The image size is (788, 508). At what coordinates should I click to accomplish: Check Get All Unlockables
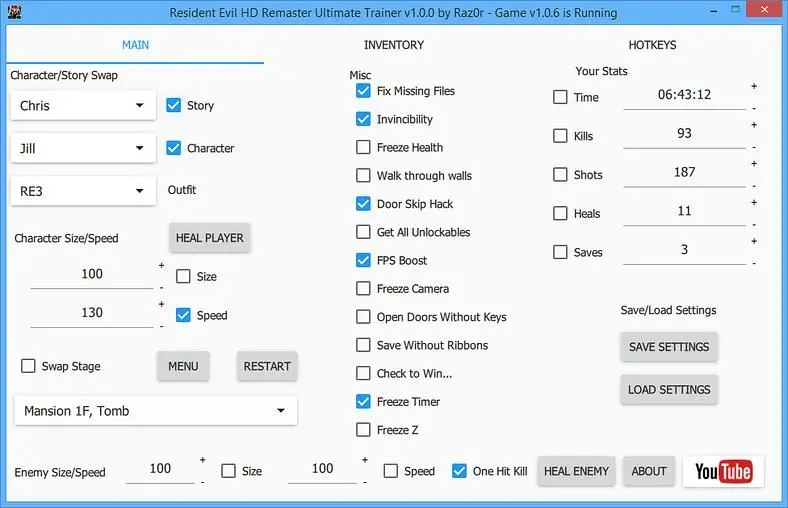[363, 232]
